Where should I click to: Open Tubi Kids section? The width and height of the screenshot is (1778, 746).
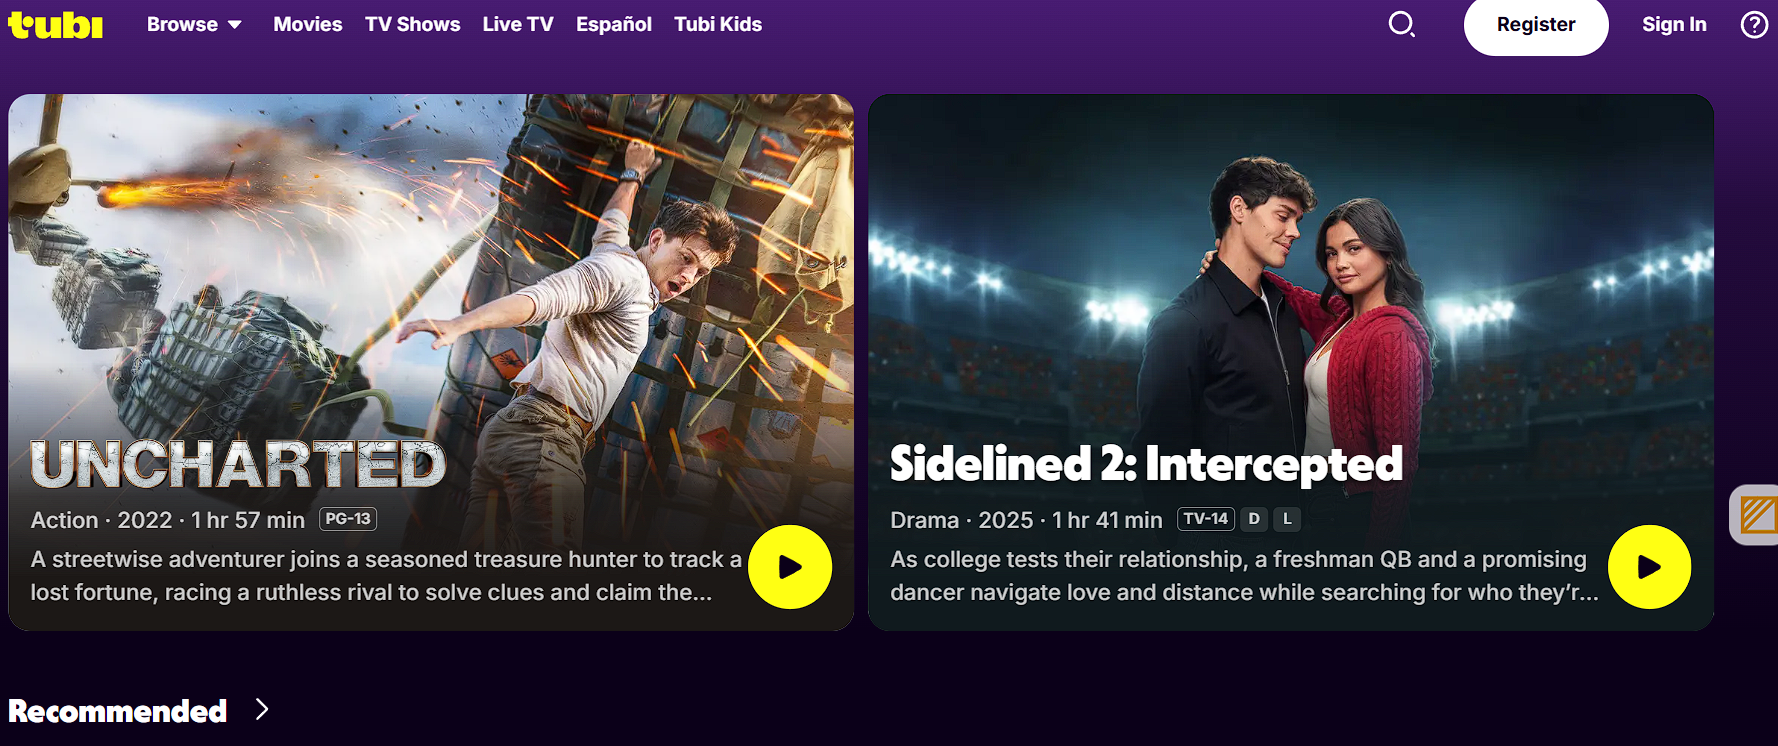[x=718, y=24]
